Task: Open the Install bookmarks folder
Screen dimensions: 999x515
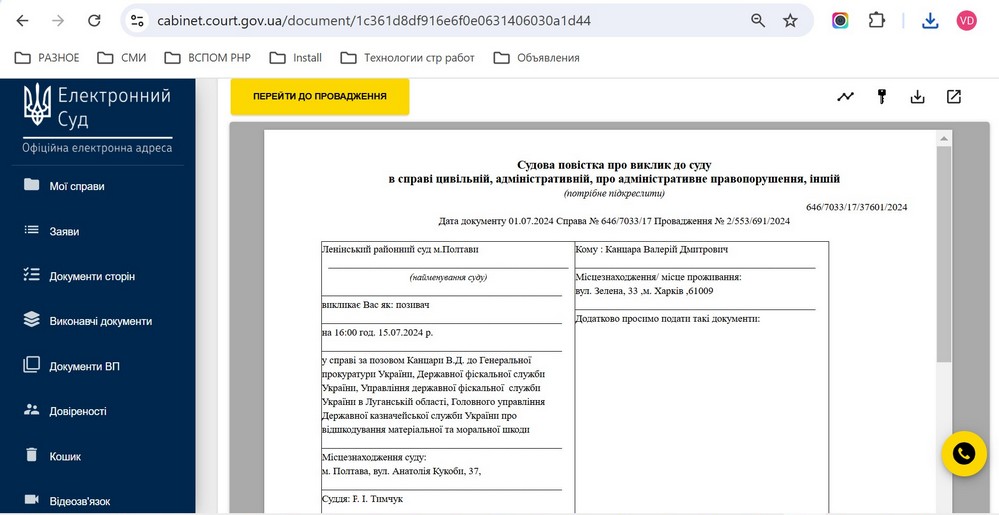Action: pyautogui.click(x=296, y=58)
